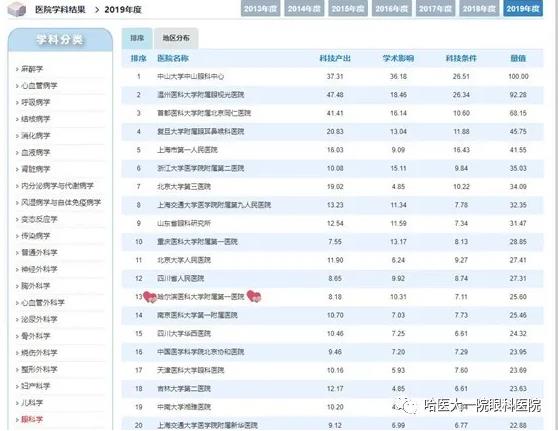Click the 医院名称 column header

tap(173, 58)
